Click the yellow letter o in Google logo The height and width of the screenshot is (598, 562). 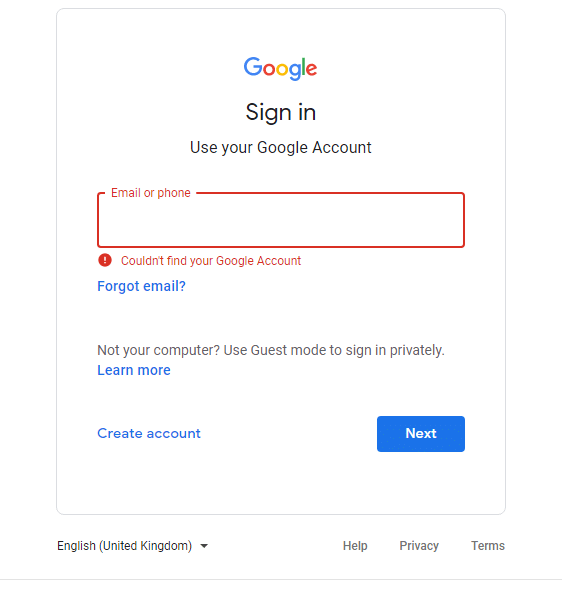[282, 70]
